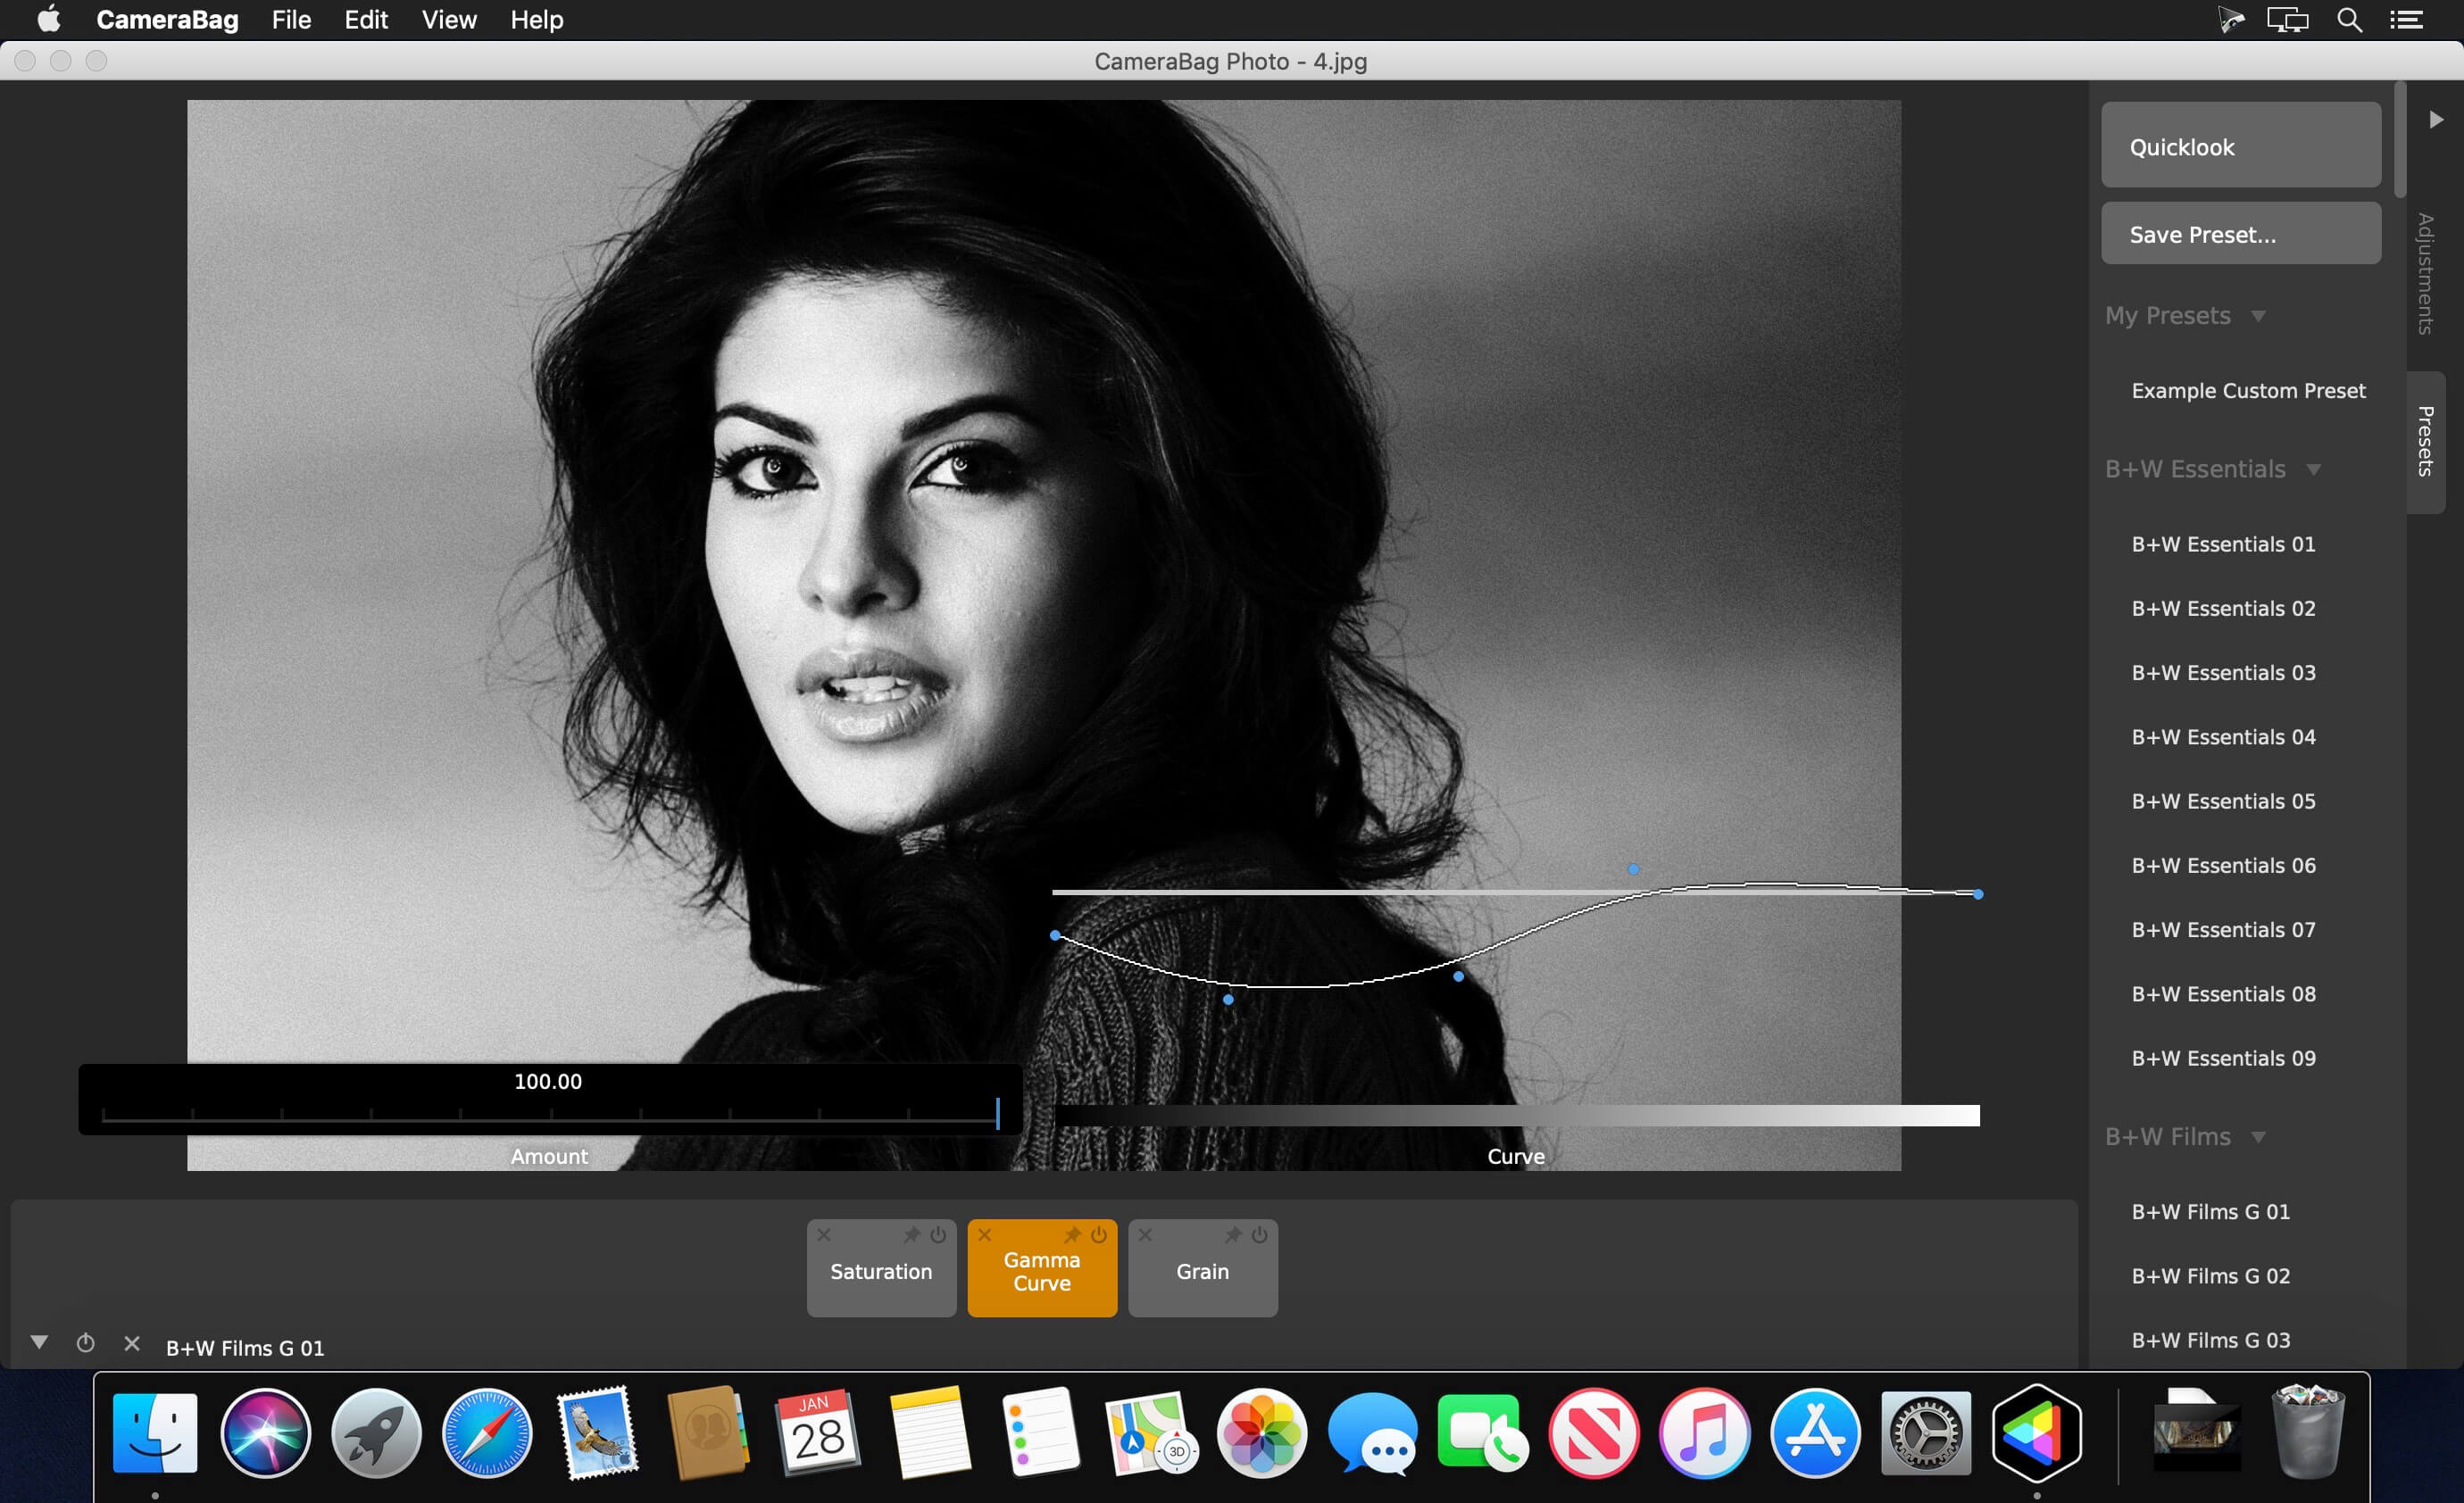Open Launchpad from the Dock

coord(376,1433)
